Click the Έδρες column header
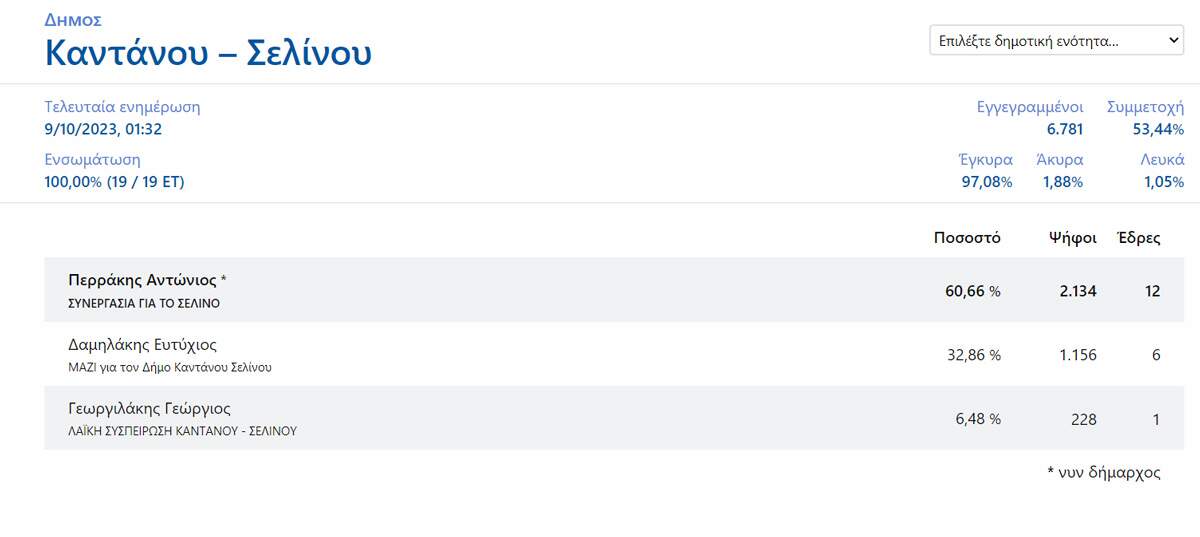This screenshot has width=1200, height=537. click(x=1138, y=238)
